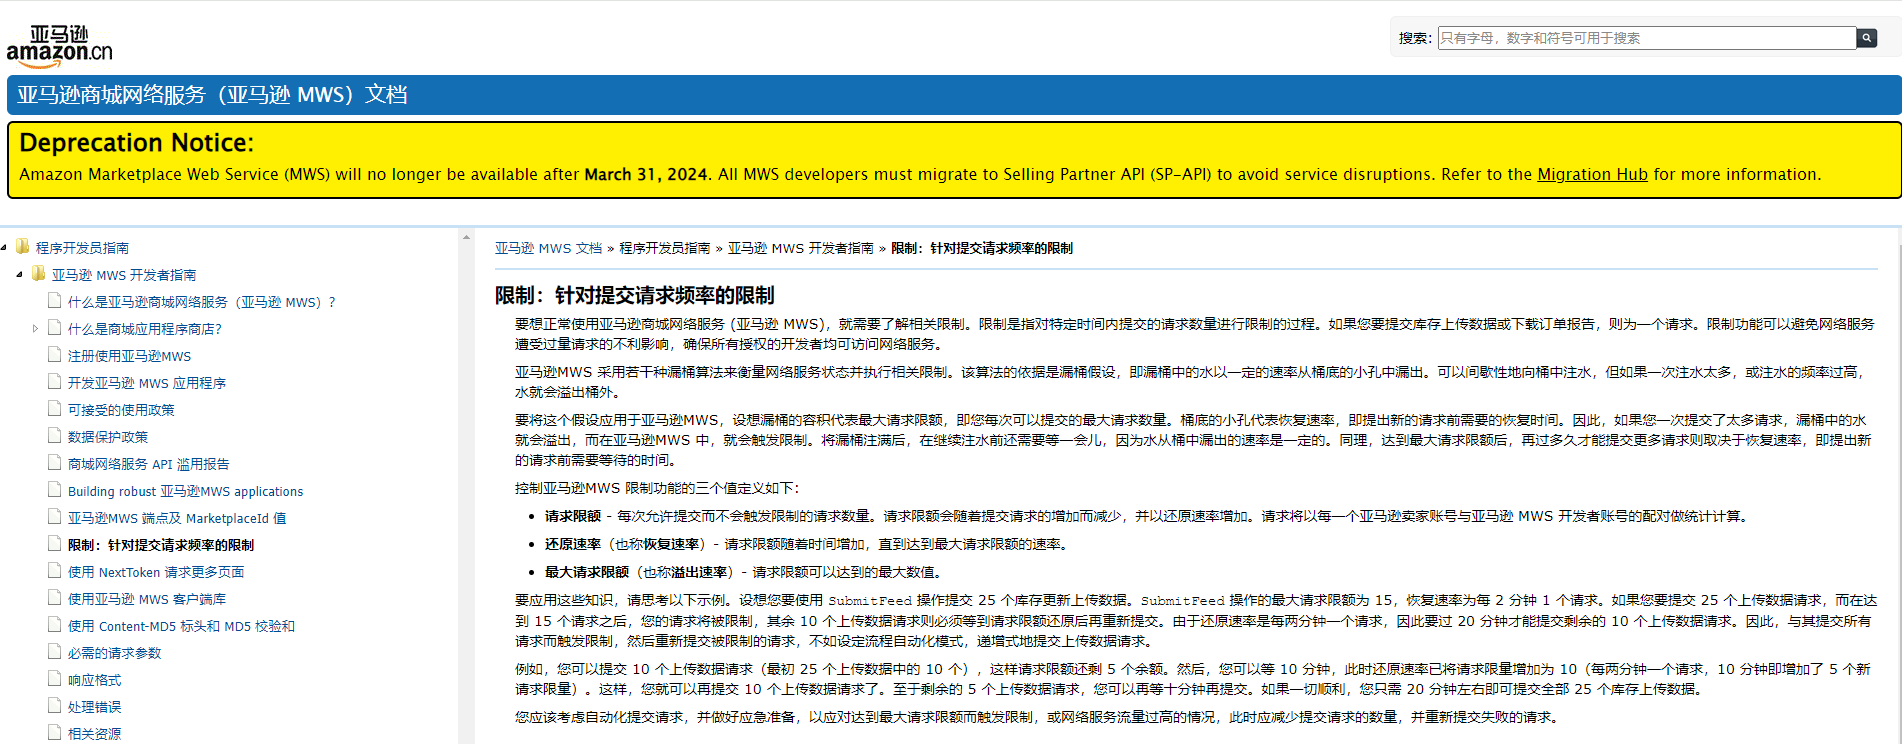Screen dimensions: 1902x744
Task: Click page icon beside 可接受的使用政策
Action: (x=55, y=408)
